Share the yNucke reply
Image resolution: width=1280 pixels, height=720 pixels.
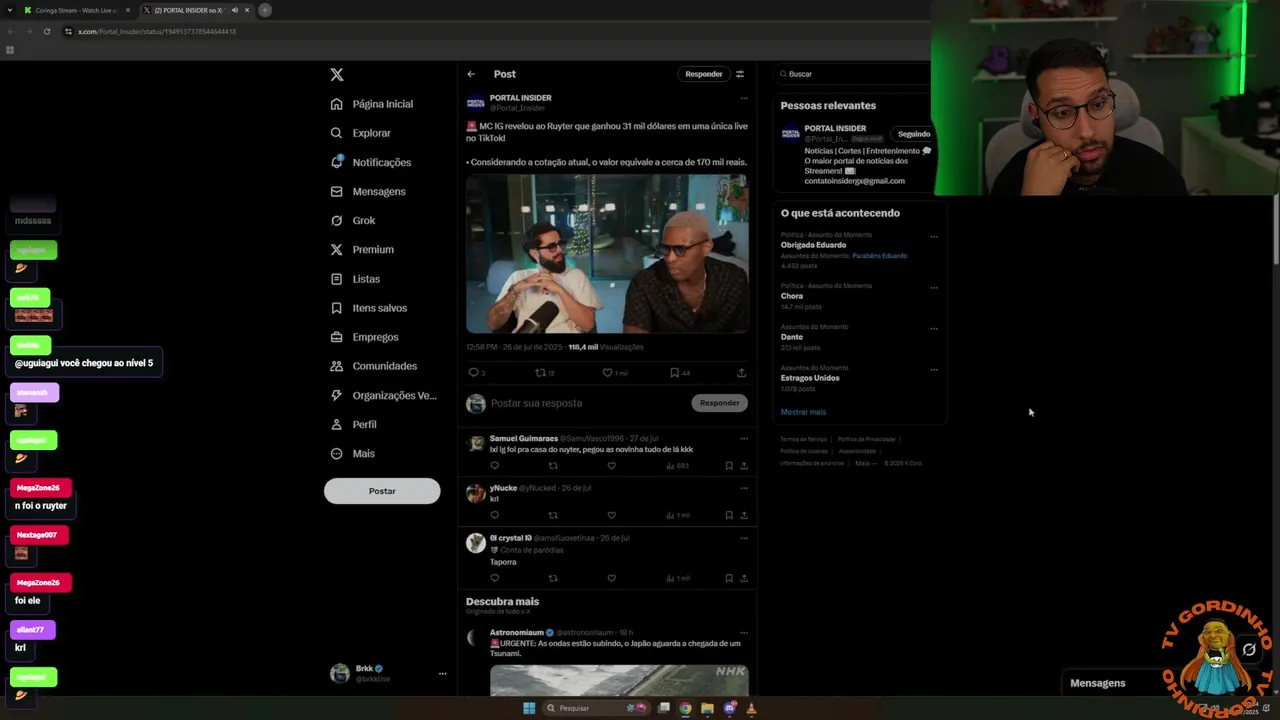pos(743,515)
